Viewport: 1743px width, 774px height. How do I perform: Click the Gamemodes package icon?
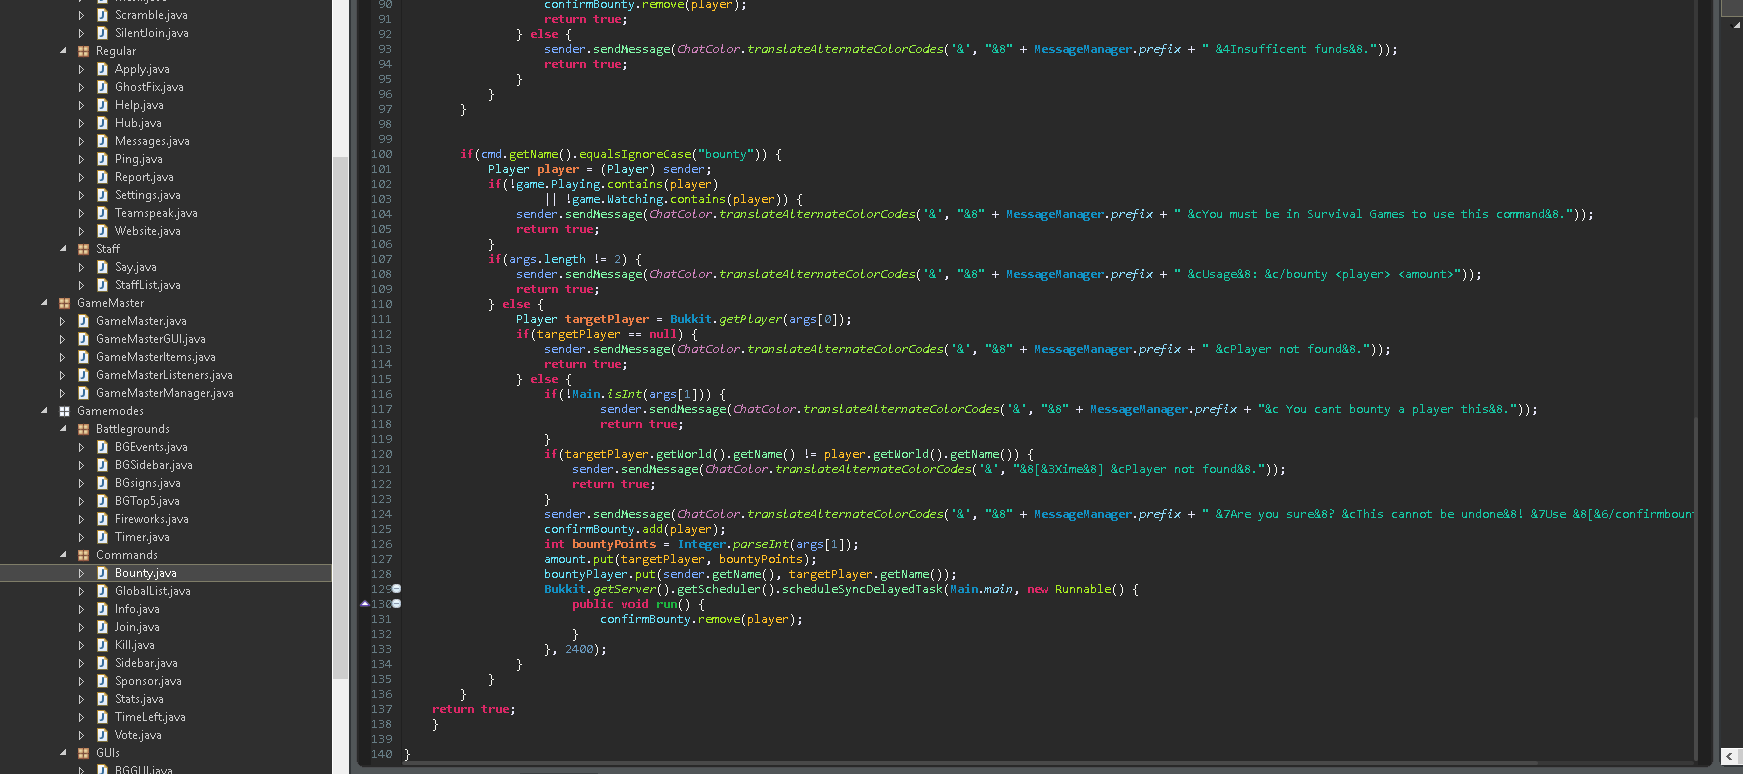point(64,411)
